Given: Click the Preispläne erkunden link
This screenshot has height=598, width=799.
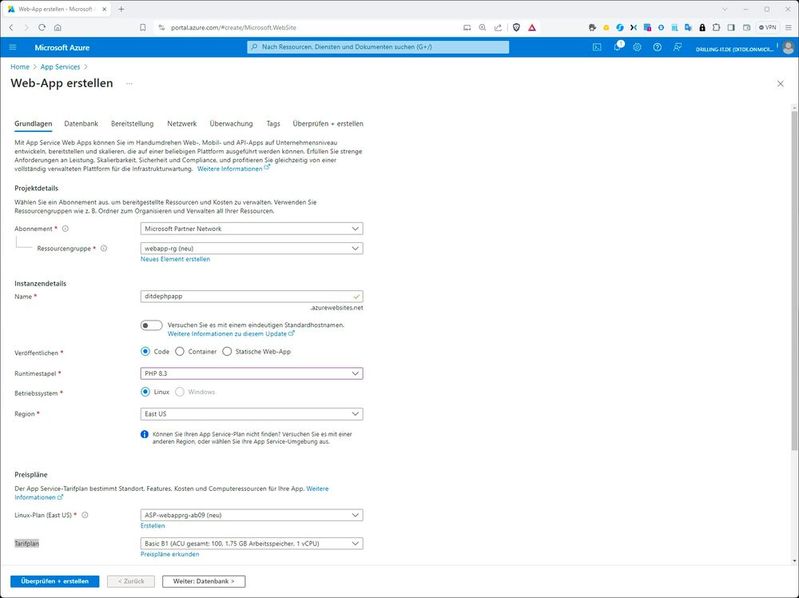Looking at the screenshot, I should (170, 554).
